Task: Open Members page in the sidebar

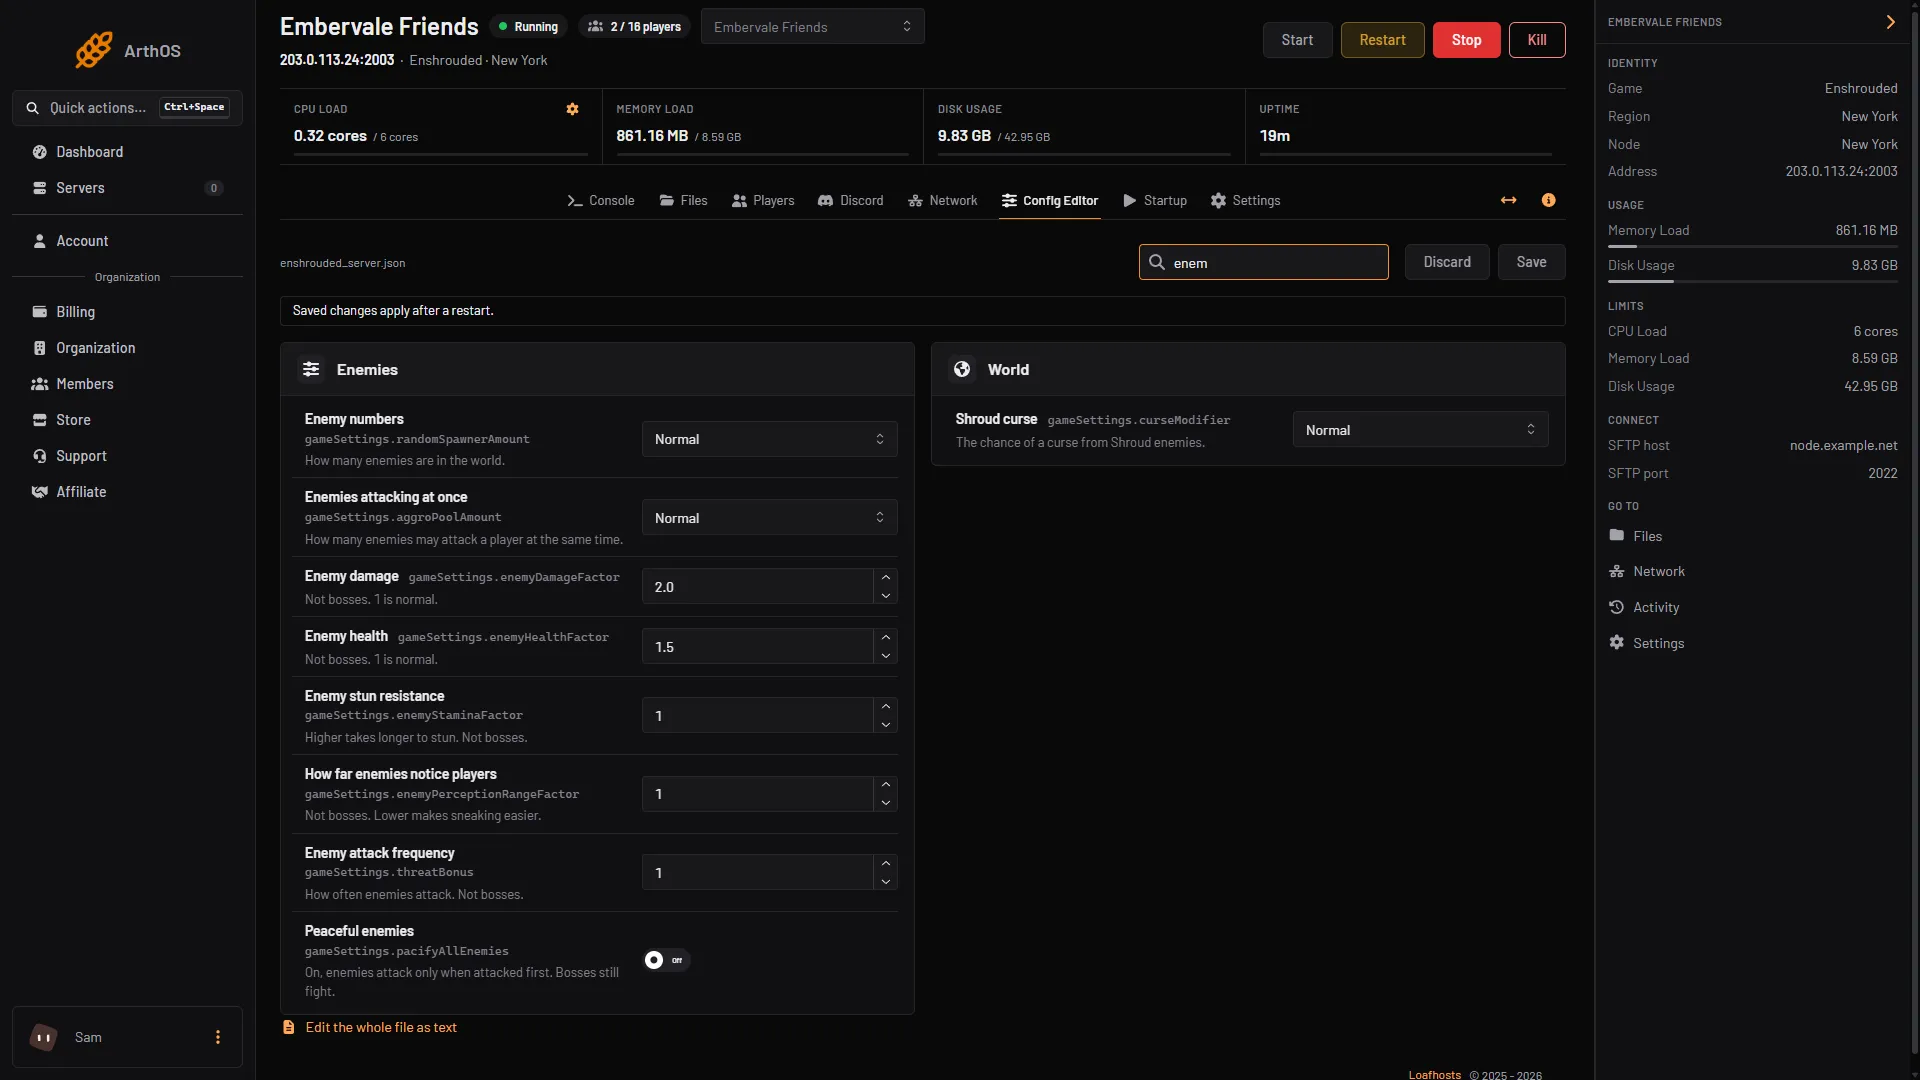Action: [127, 384]
